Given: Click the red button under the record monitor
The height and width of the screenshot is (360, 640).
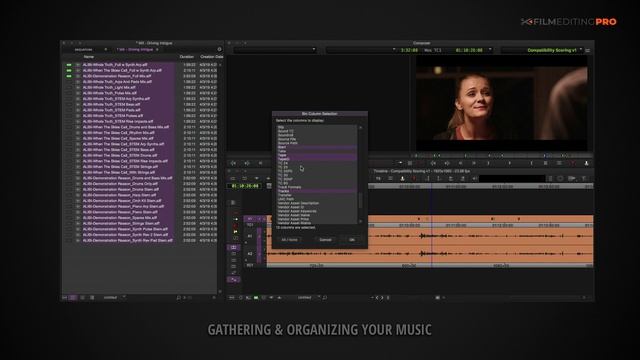Looking at the screenshot, I should coord(573,163).
